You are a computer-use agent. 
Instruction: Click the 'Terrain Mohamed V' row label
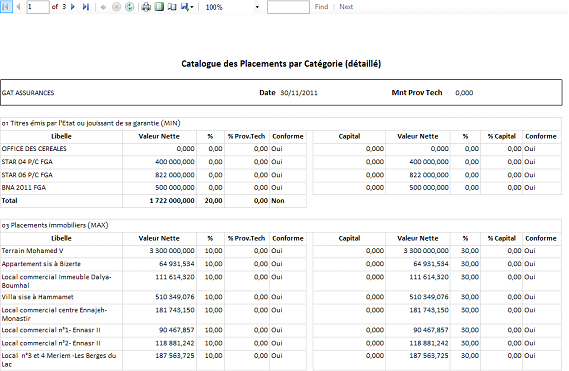32,251
